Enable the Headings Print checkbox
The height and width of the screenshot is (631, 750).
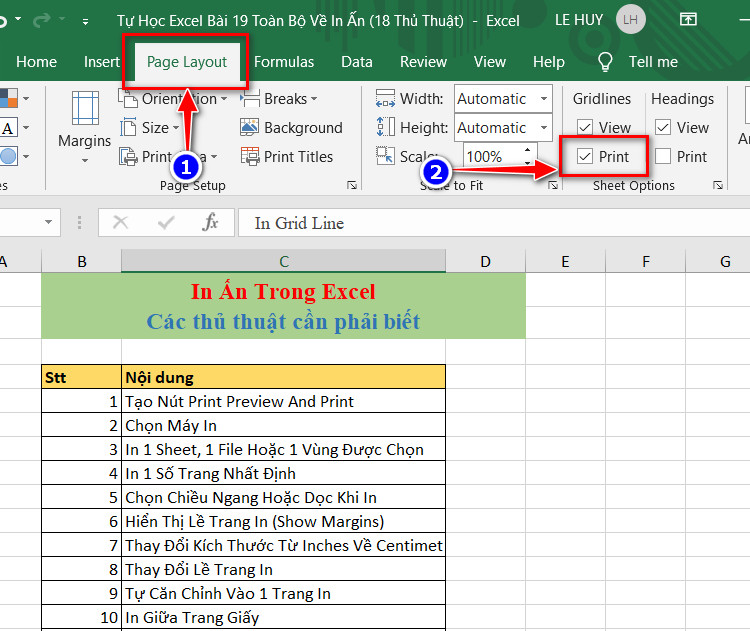(x=662, y=156)
